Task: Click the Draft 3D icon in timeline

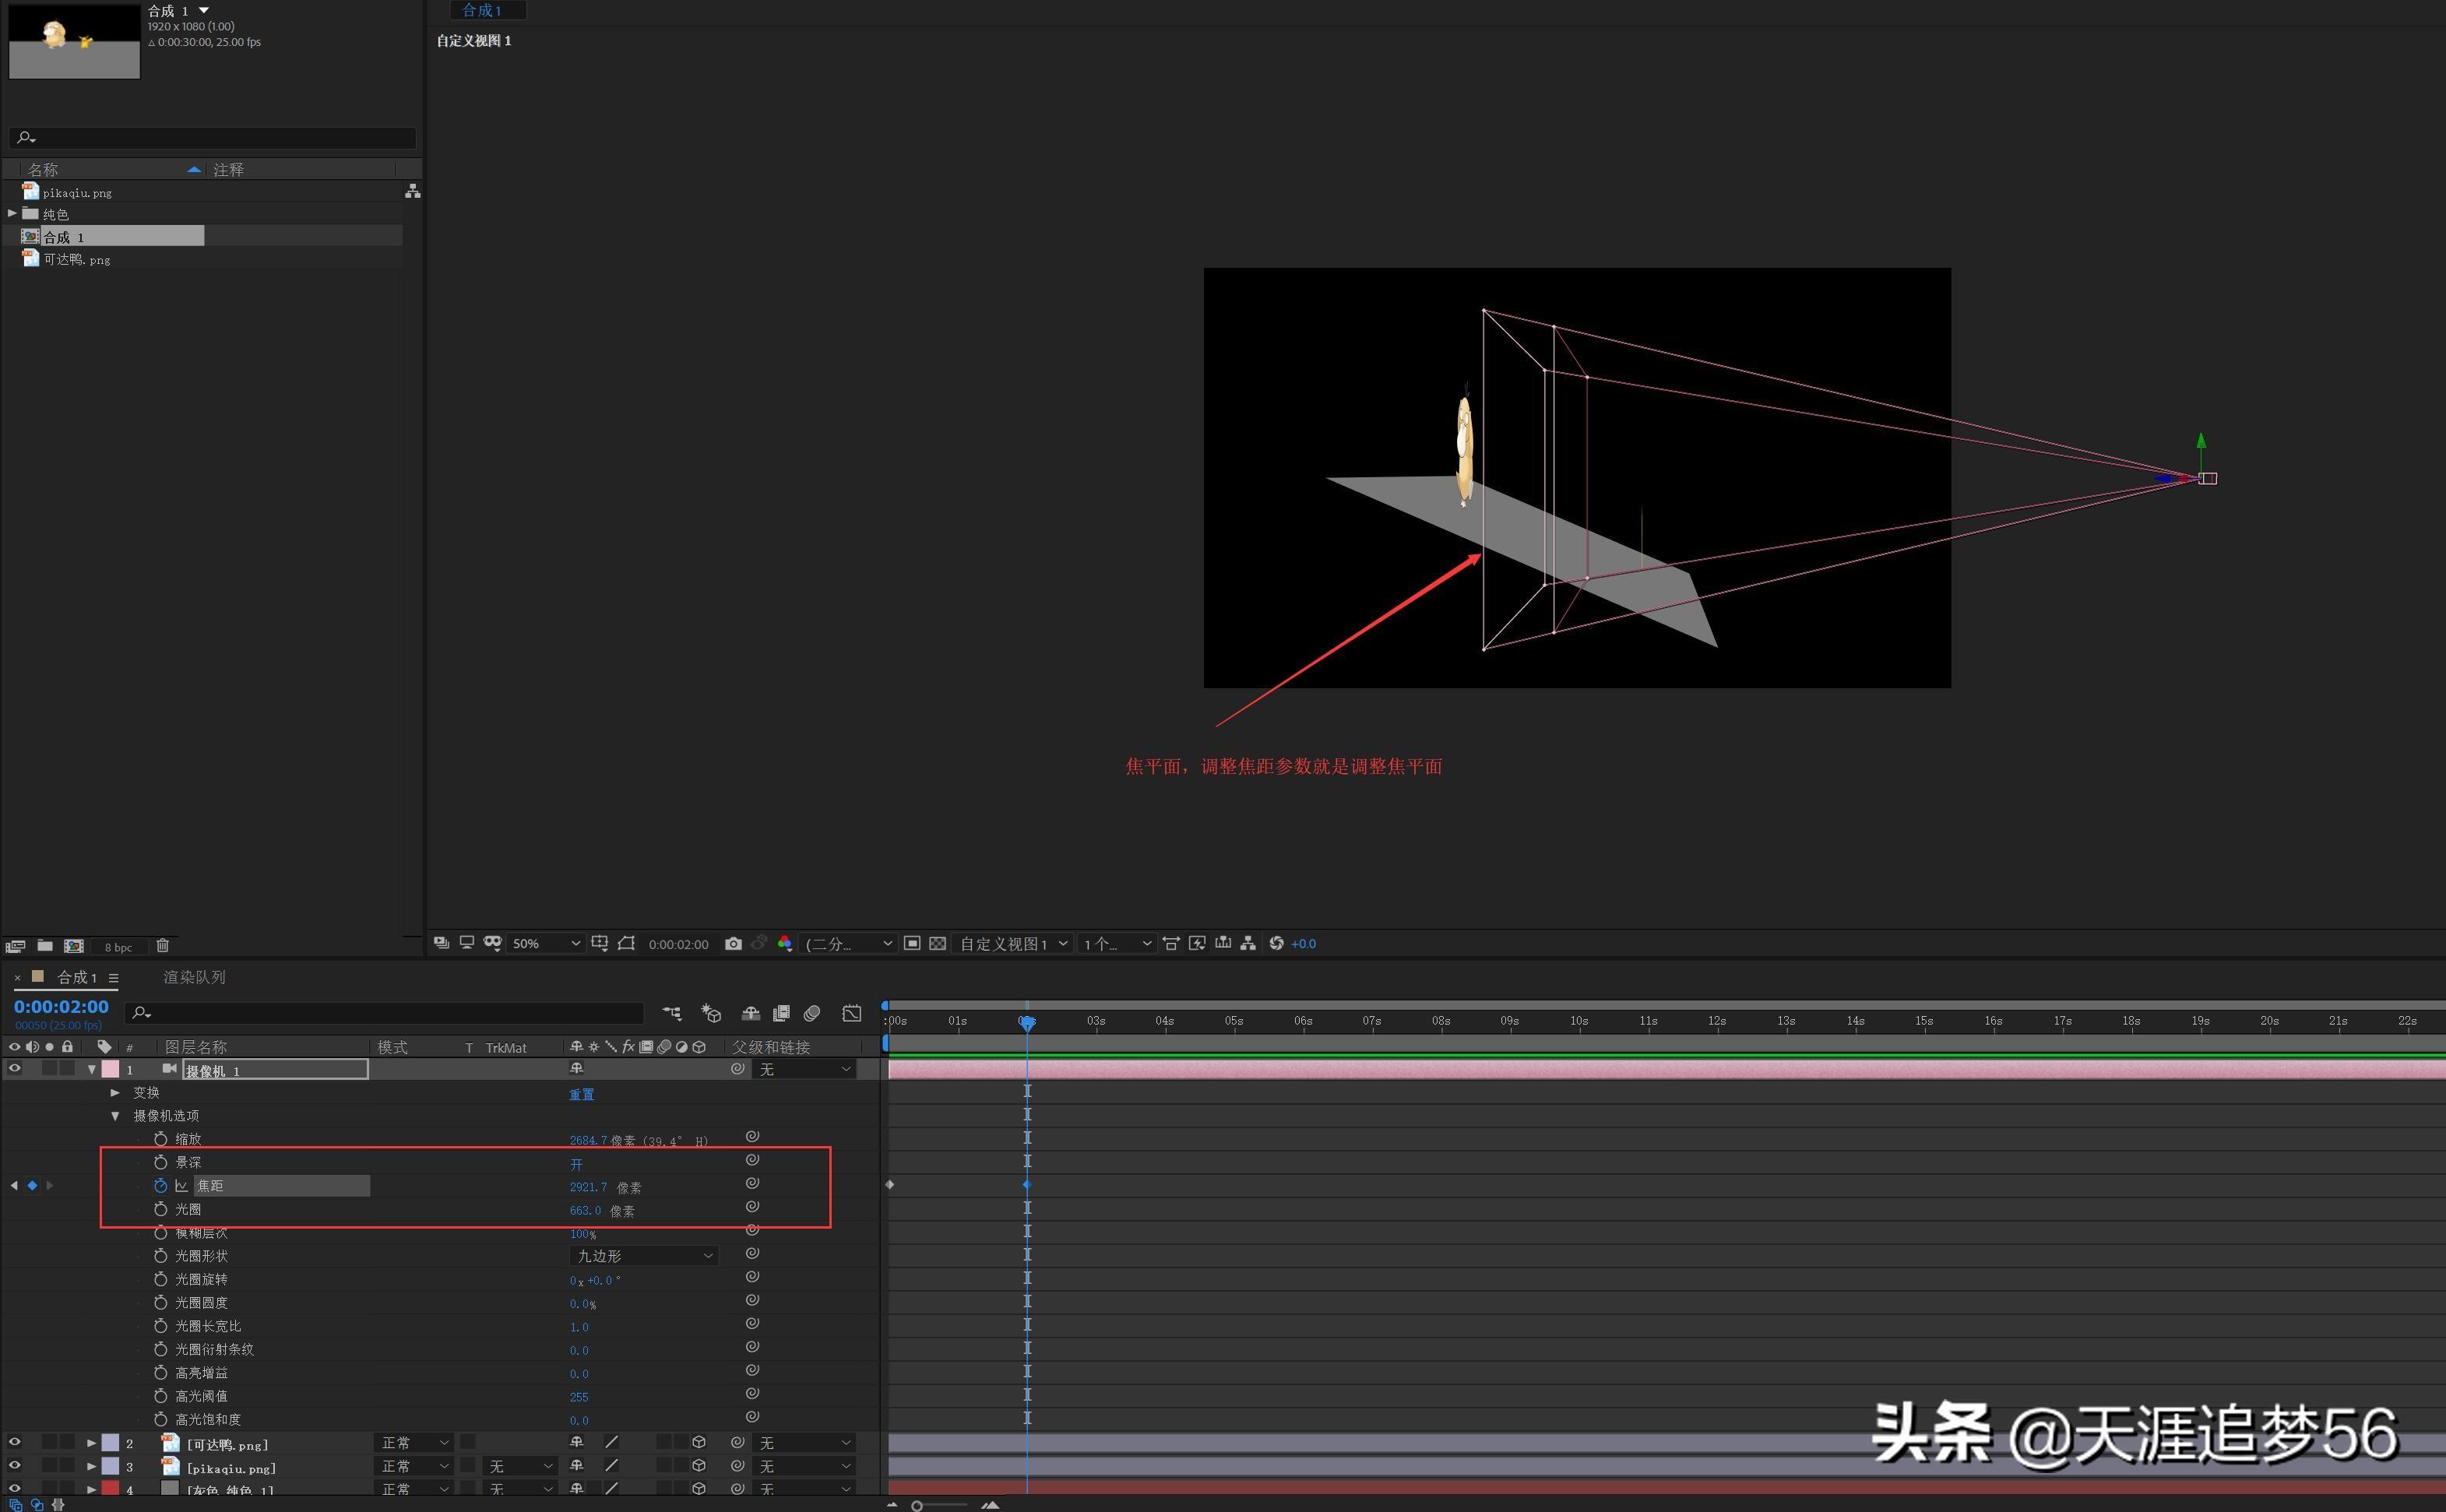Action: point(711,1013)
